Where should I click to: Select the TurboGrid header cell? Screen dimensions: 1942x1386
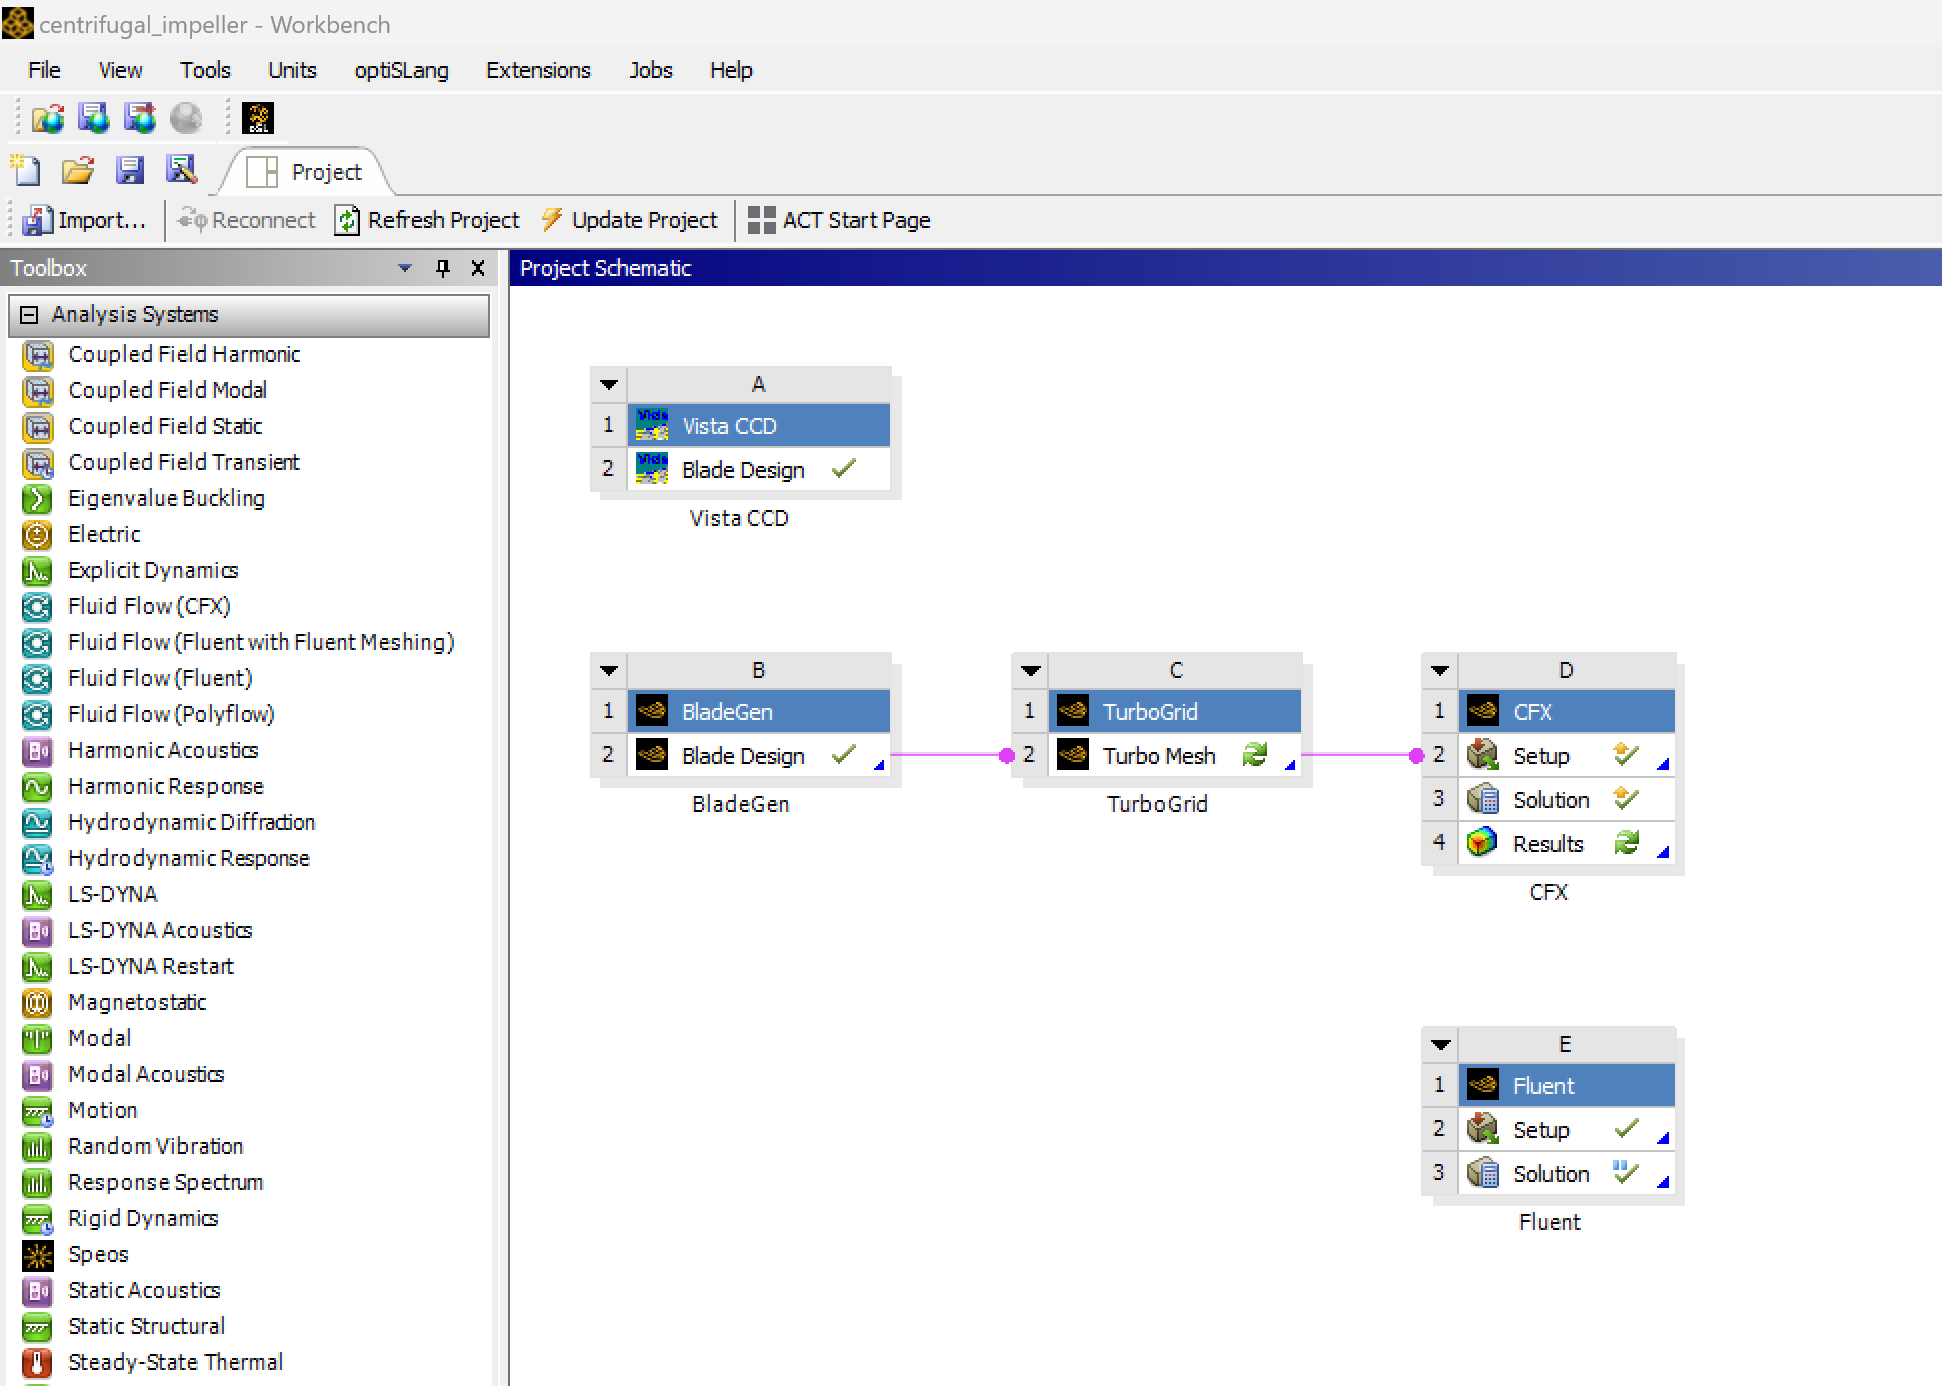coord(1175,712)
